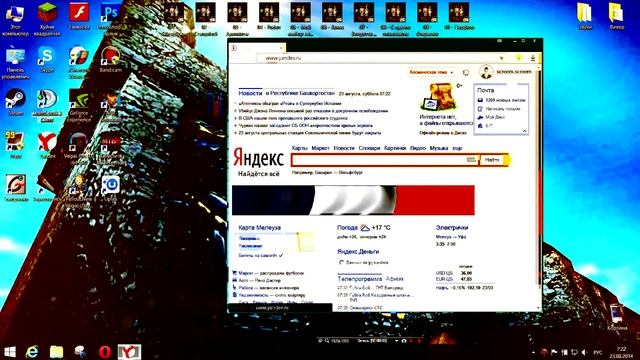Switch to the Афиша tab

pyautogui.click(x=394, y=279)
